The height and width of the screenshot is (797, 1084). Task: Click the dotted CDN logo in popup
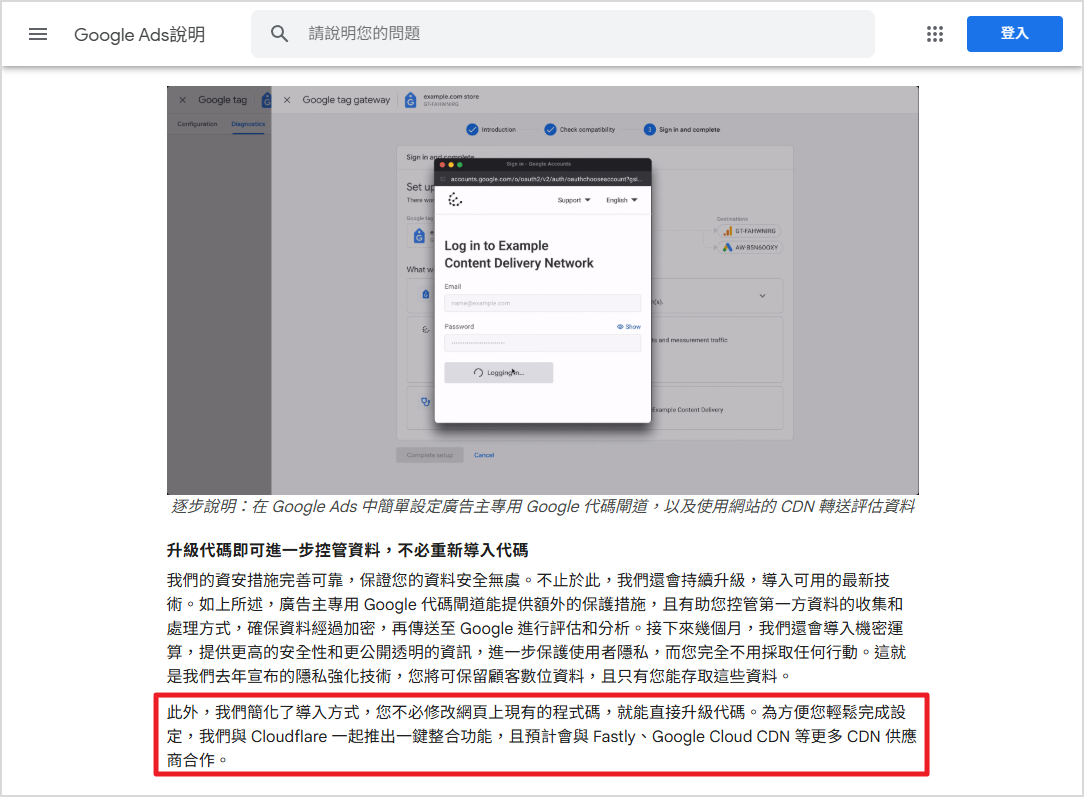(455, 200)
